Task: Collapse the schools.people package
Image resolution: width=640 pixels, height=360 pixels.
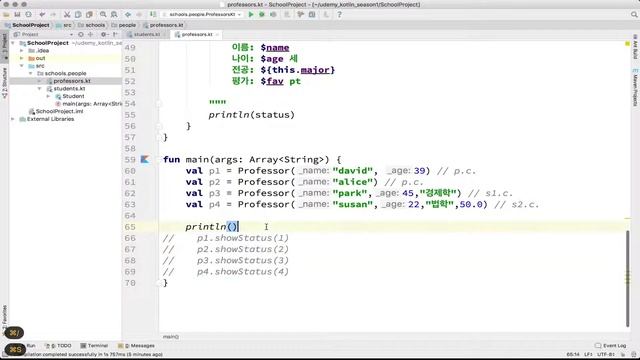Action: click(31, 73)
